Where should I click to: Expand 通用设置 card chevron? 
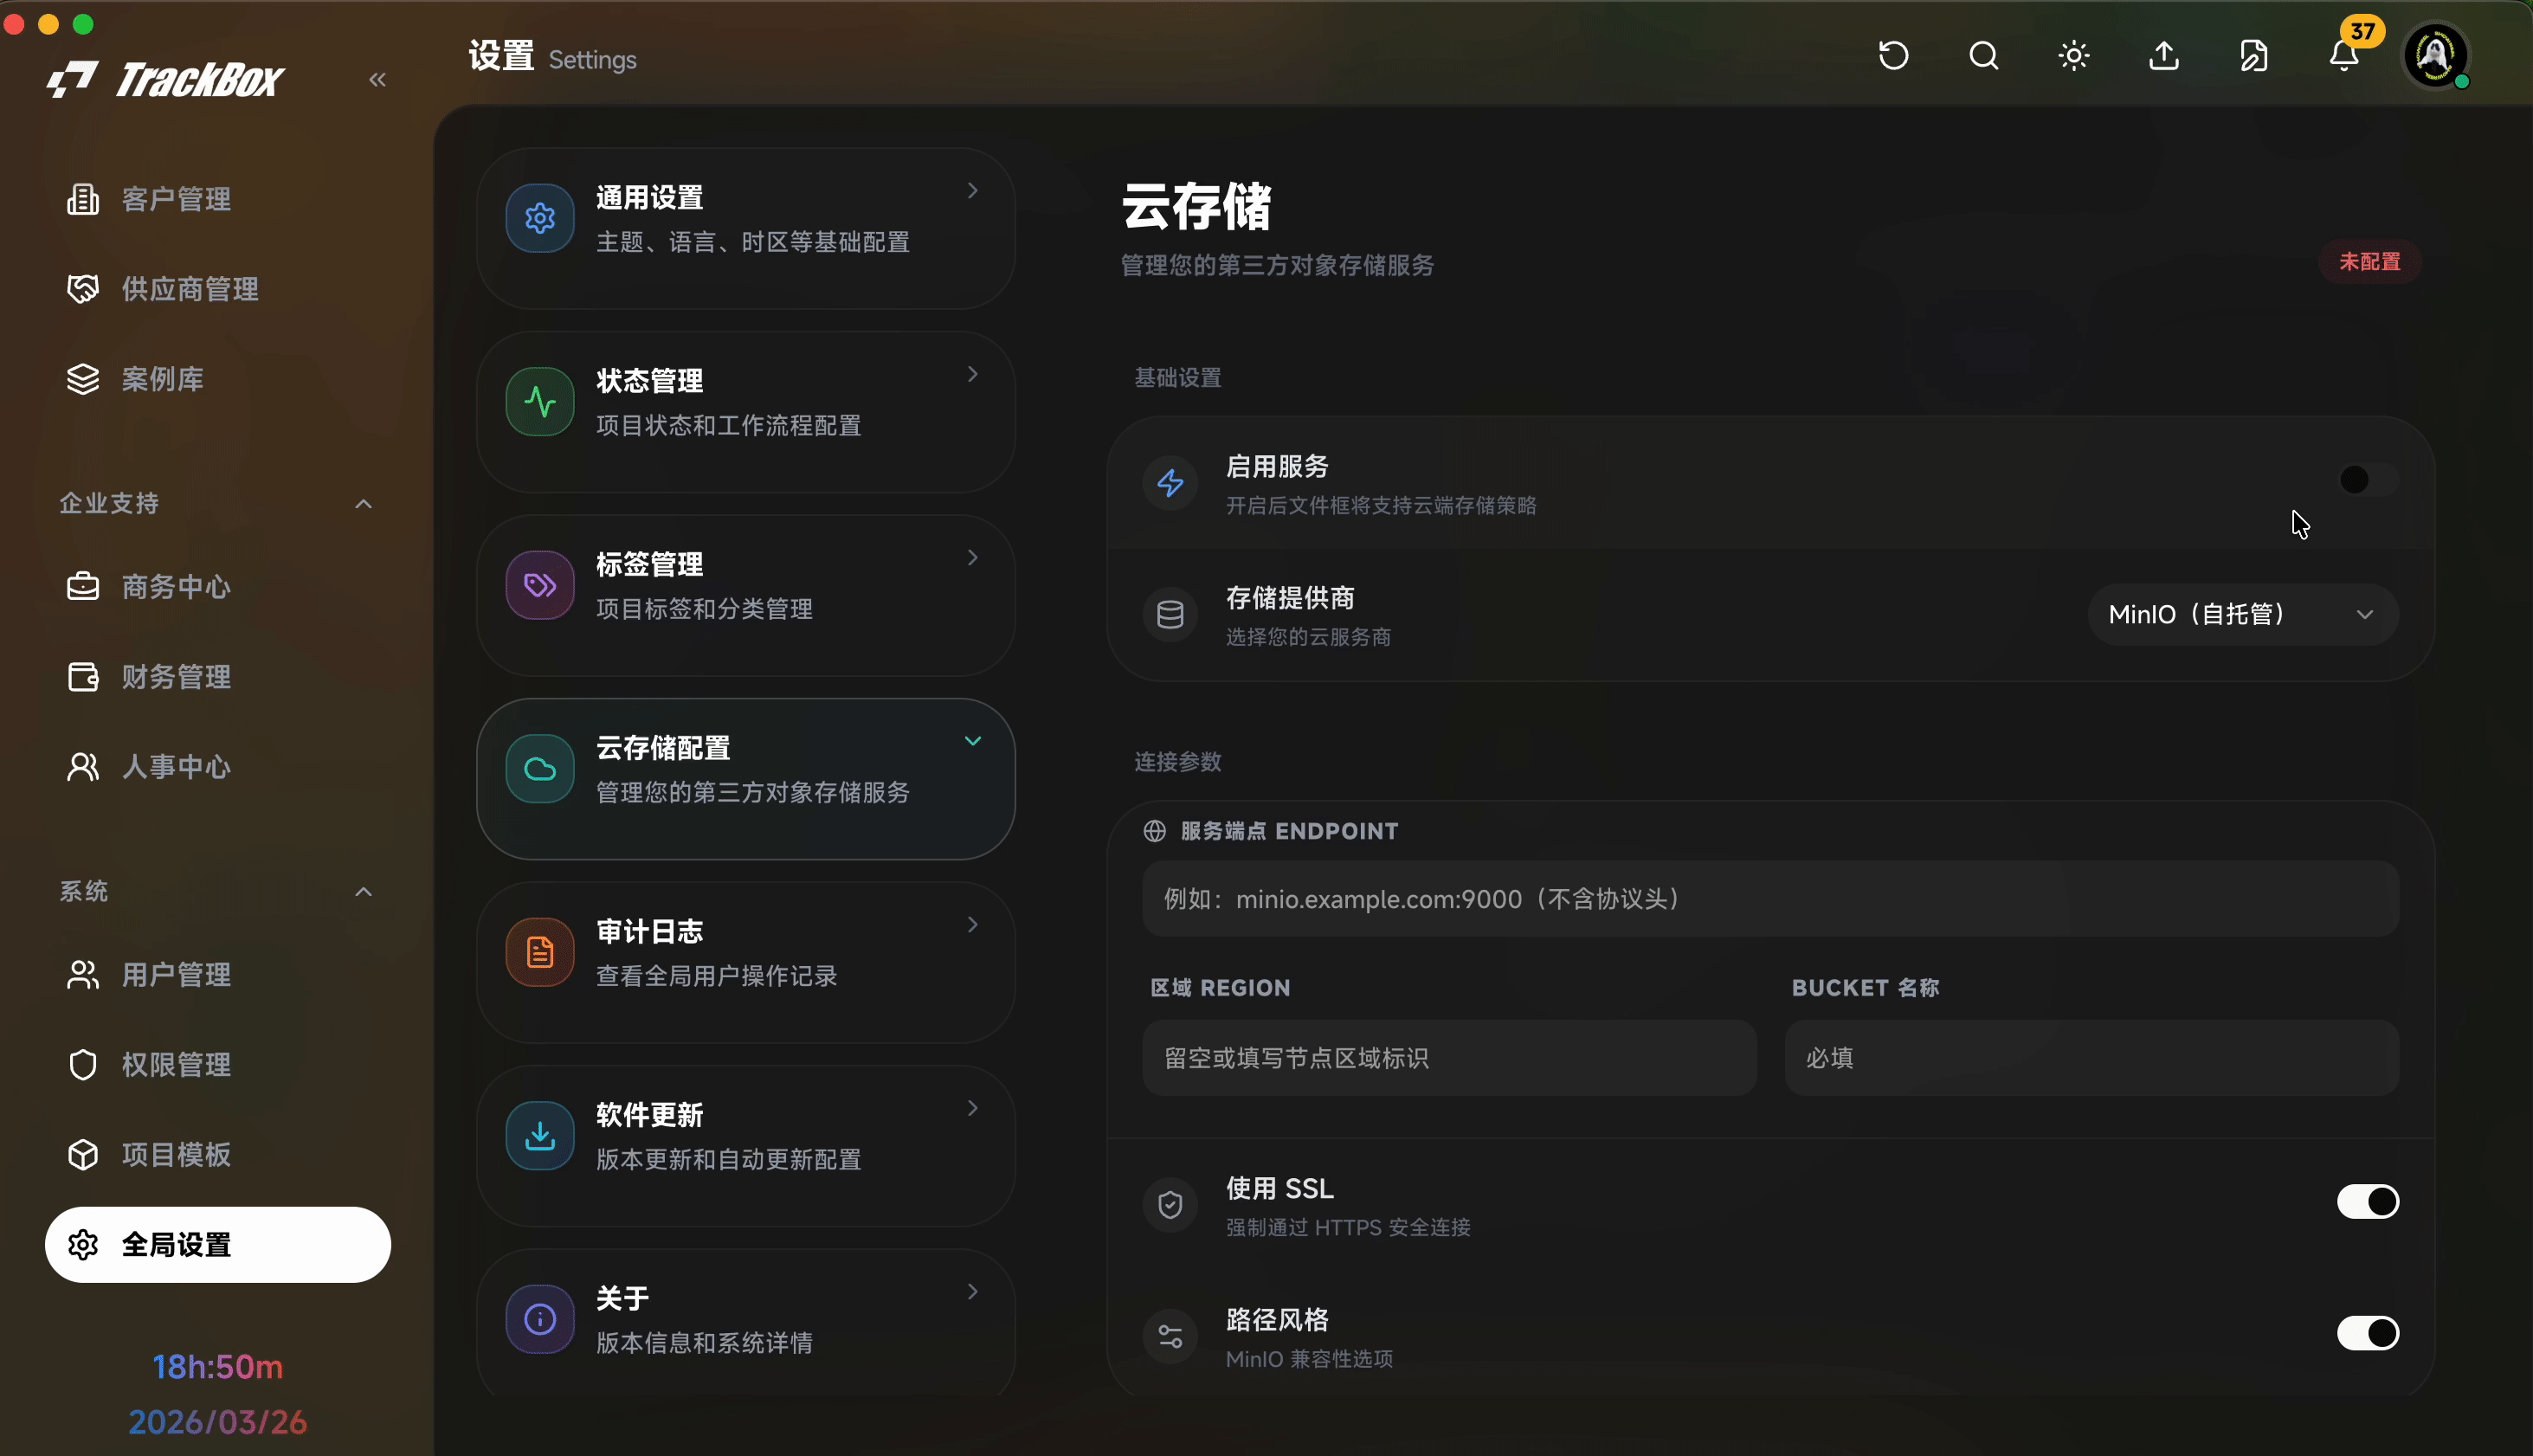(x=972, y=190)
